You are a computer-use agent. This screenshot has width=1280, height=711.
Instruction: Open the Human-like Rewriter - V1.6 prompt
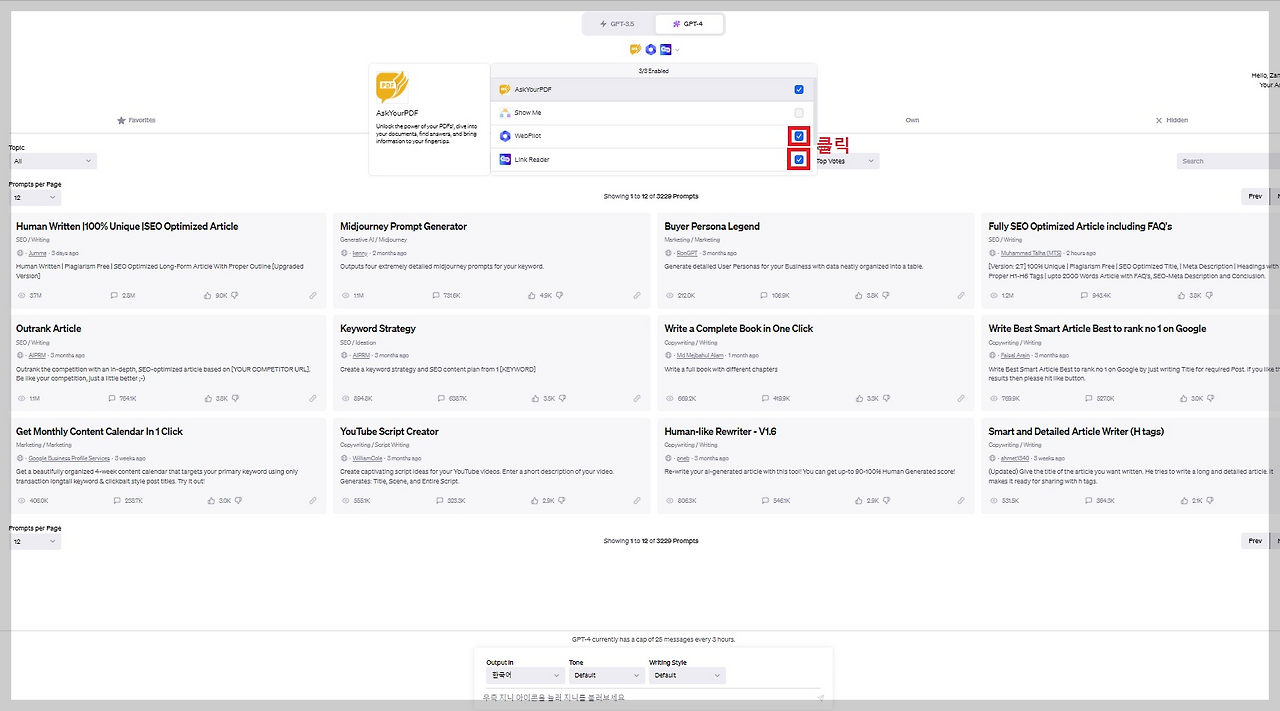coord(720,431)
